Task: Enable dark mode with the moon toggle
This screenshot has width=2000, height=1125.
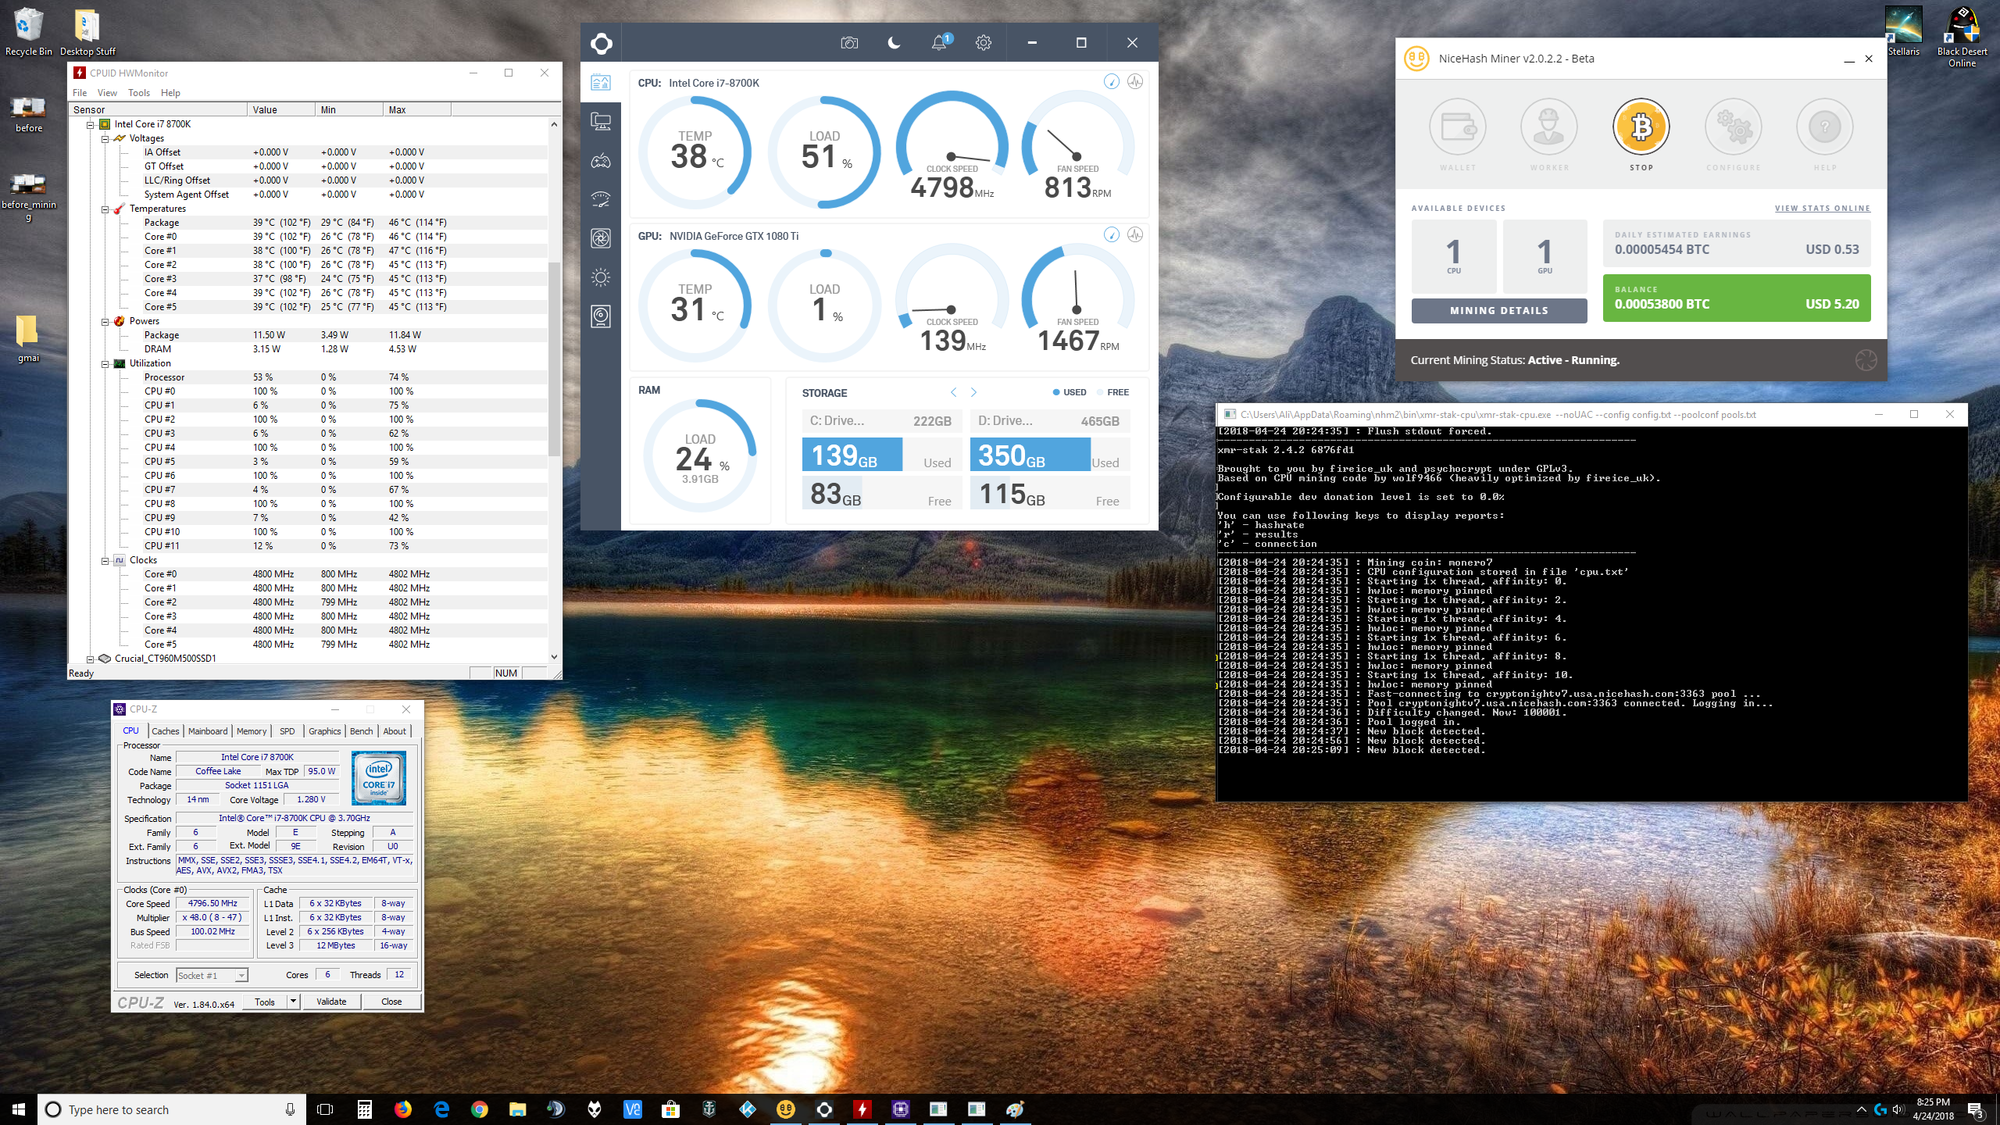Action: coord(893,43)
